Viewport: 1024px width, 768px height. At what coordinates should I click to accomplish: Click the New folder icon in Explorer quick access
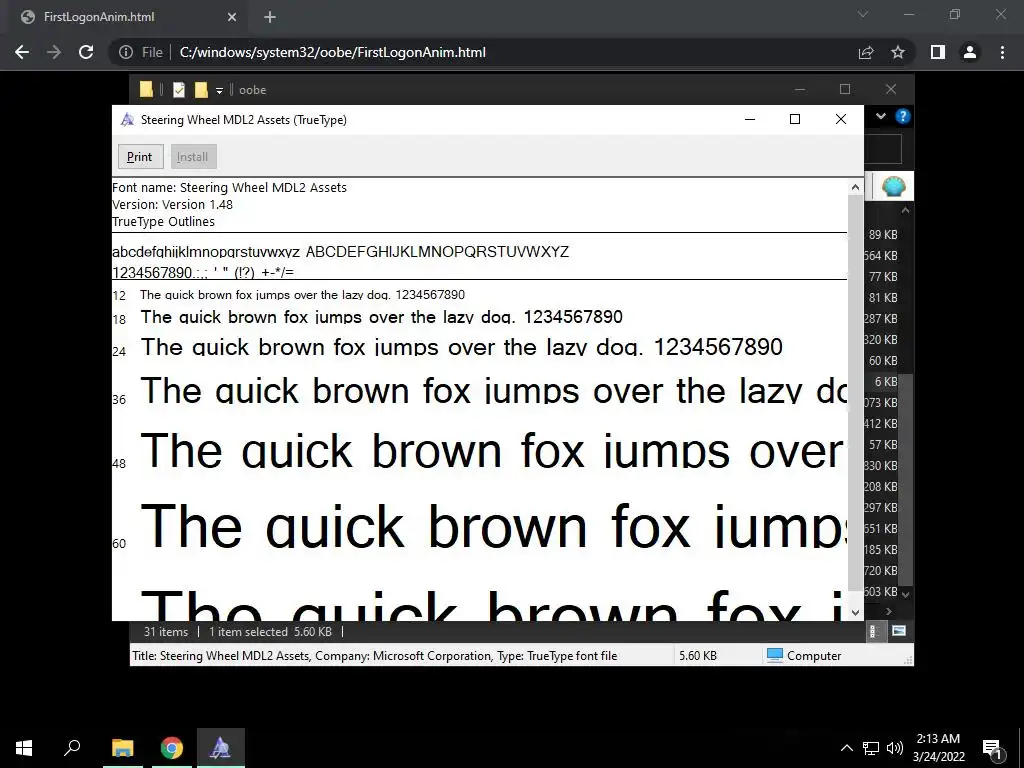[201, 90]
